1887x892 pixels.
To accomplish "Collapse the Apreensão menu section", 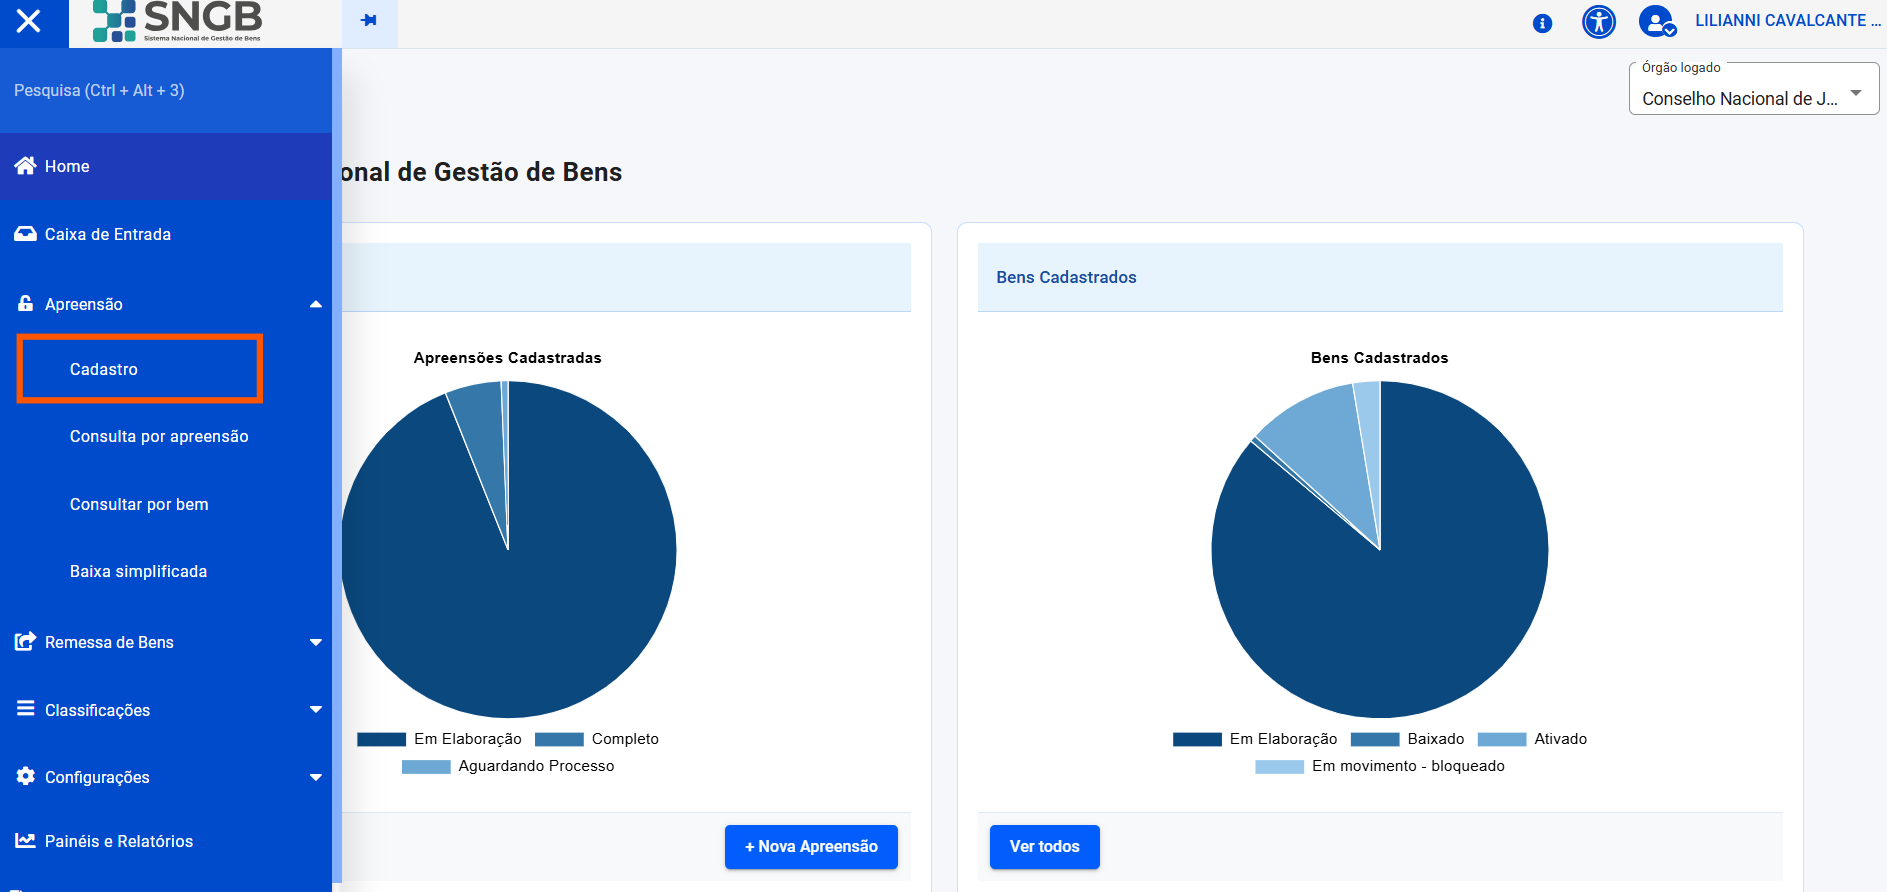I will pos(316,304).
